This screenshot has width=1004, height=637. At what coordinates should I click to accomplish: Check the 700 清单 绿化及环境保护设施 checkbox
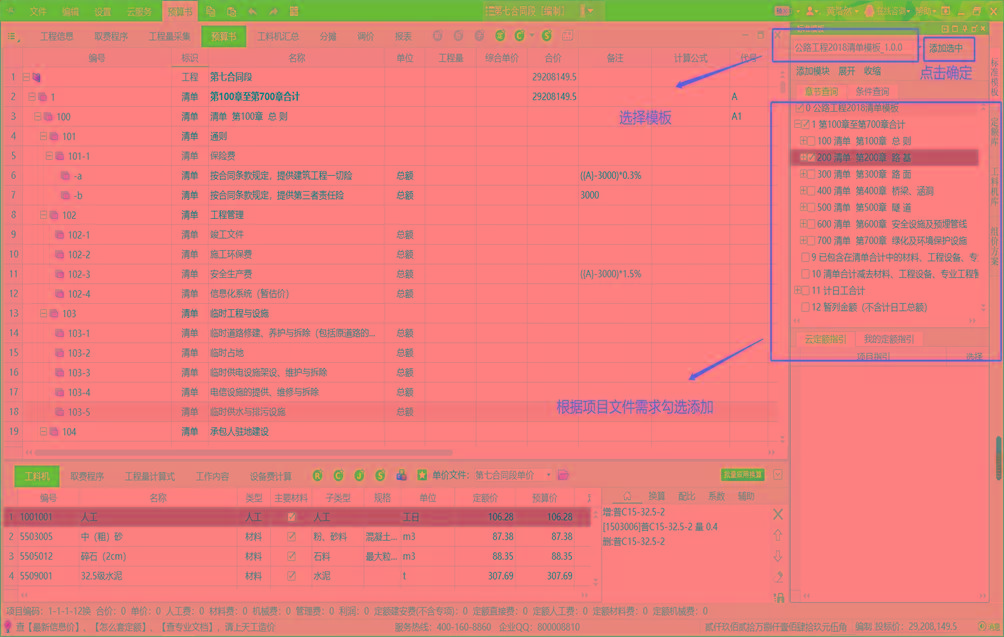coord(811,241)
